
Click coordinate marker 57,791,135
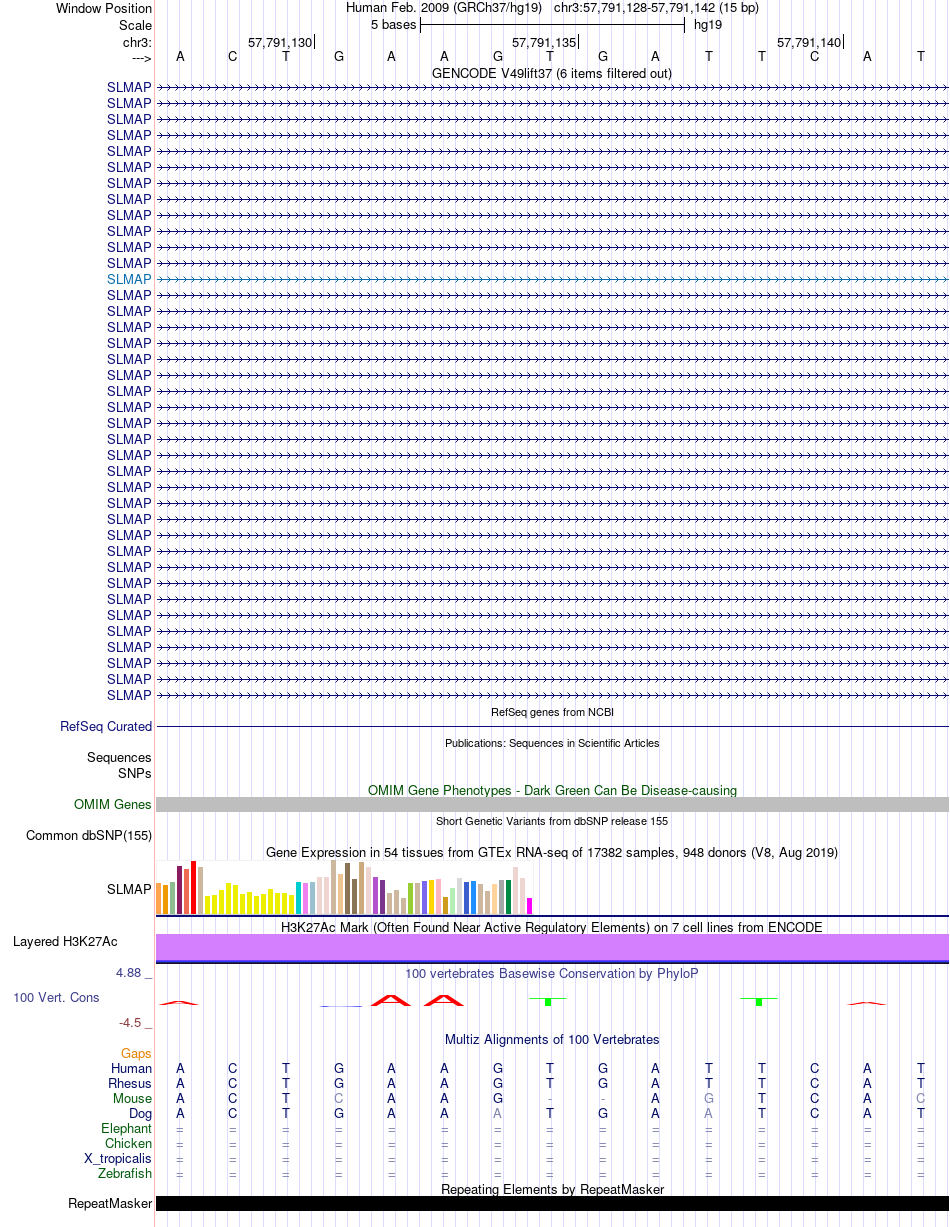click(544, 42)
